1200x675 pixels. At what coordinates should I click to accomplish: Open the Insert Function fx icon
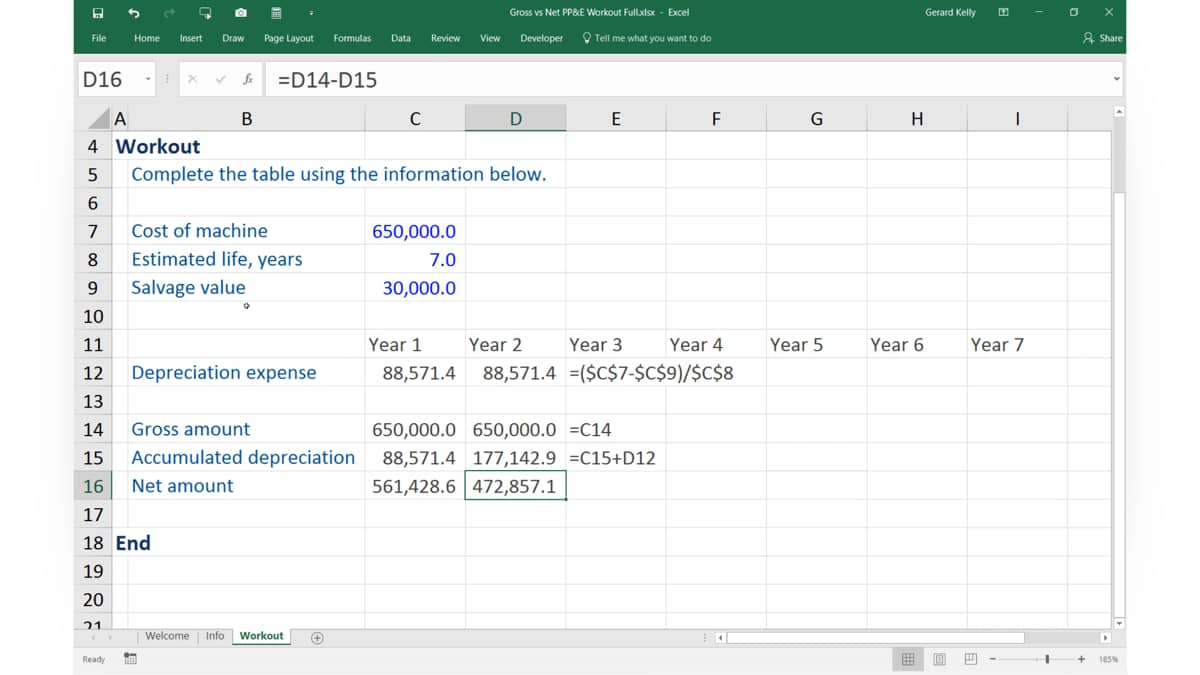pyautogui.click(x=246, y=80)
